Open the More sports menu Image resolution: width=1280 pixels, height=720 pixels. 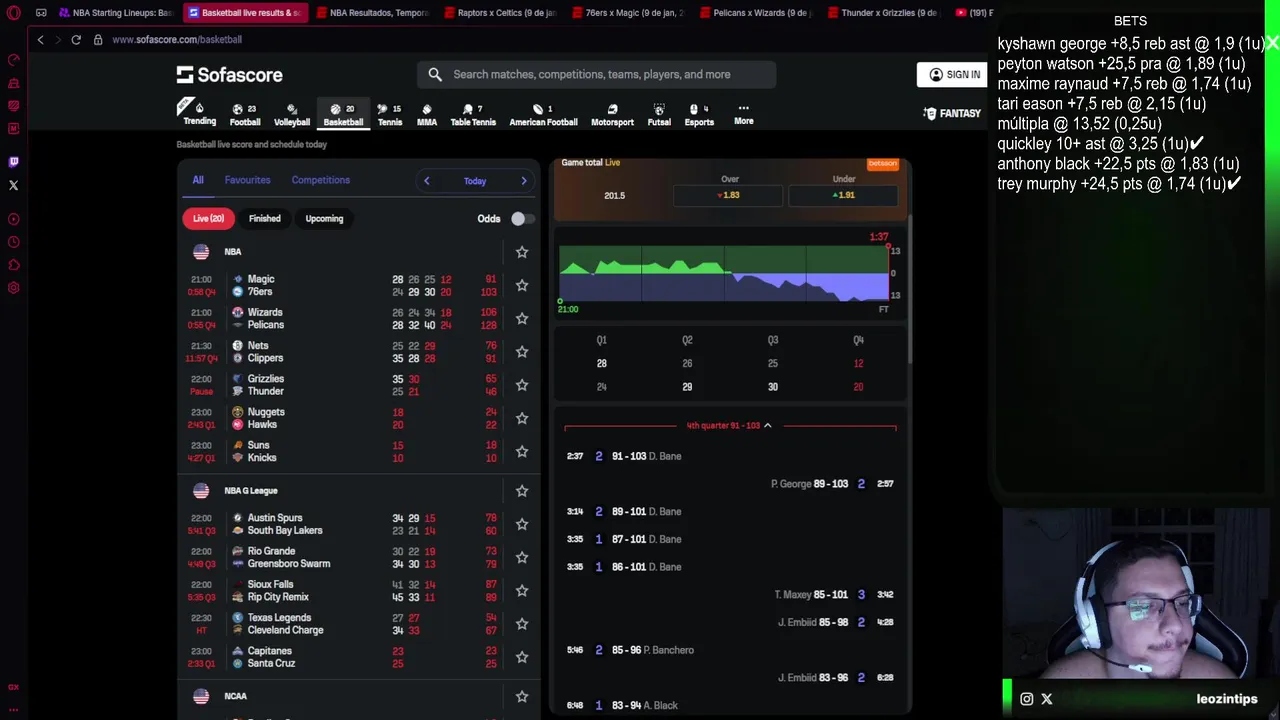[x=744, y=114]
